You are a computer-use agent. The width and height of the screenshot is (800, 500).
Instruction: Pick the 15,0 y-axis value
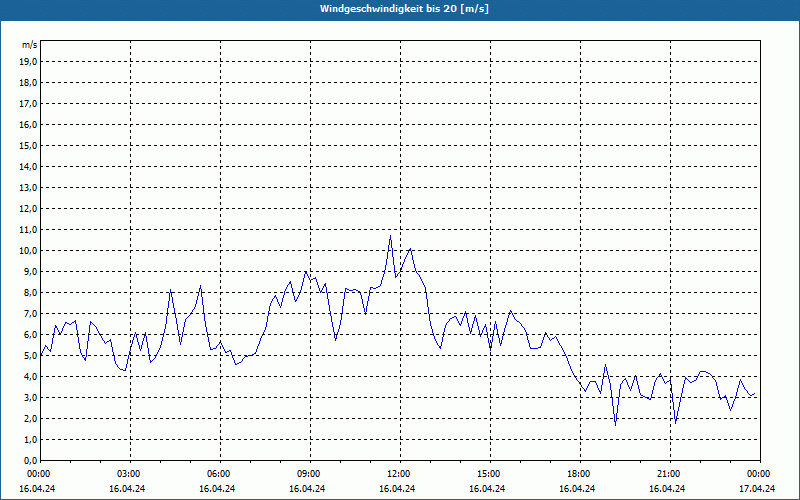pos(29,145)
